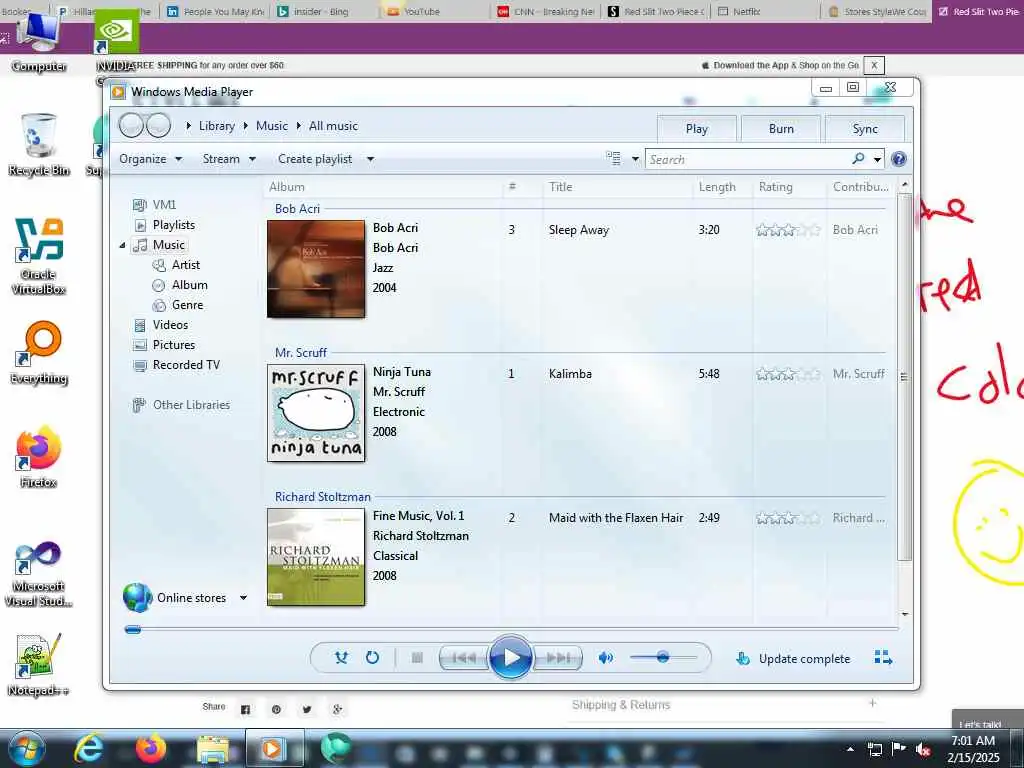Select the Kalimba track

tap(570, 374)
